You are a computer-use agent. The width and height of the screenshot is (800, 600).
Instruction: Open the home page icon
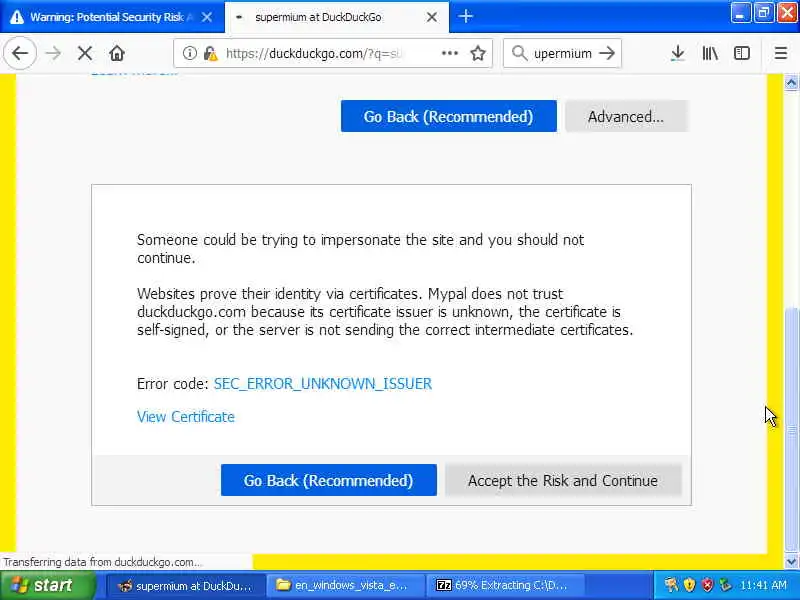coord(117,53)
